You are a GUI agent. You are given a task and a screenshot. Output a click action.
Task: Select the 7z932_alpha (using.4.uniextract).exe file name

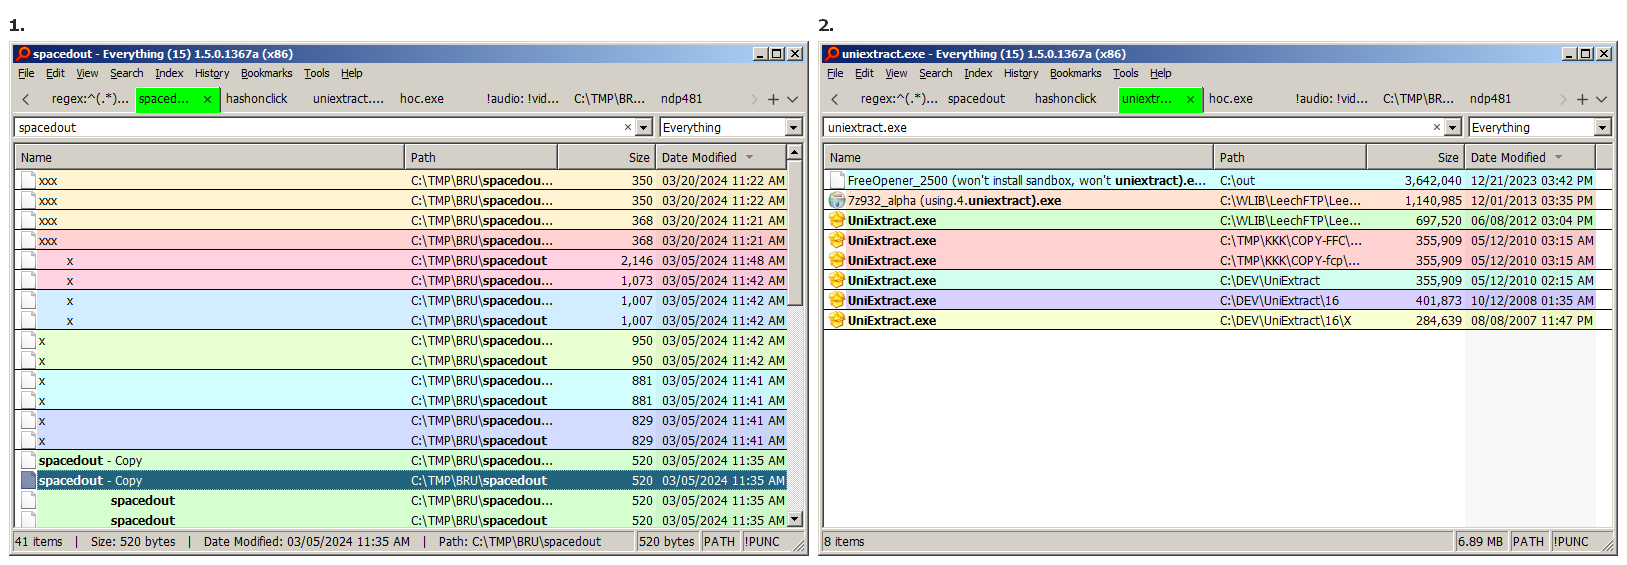954,201
